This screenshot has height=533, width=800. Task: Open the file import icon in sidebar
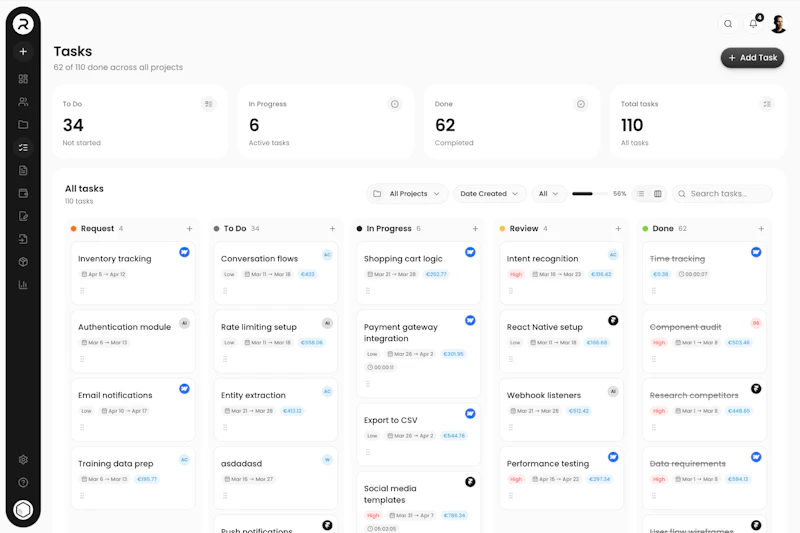coord(23,239)
